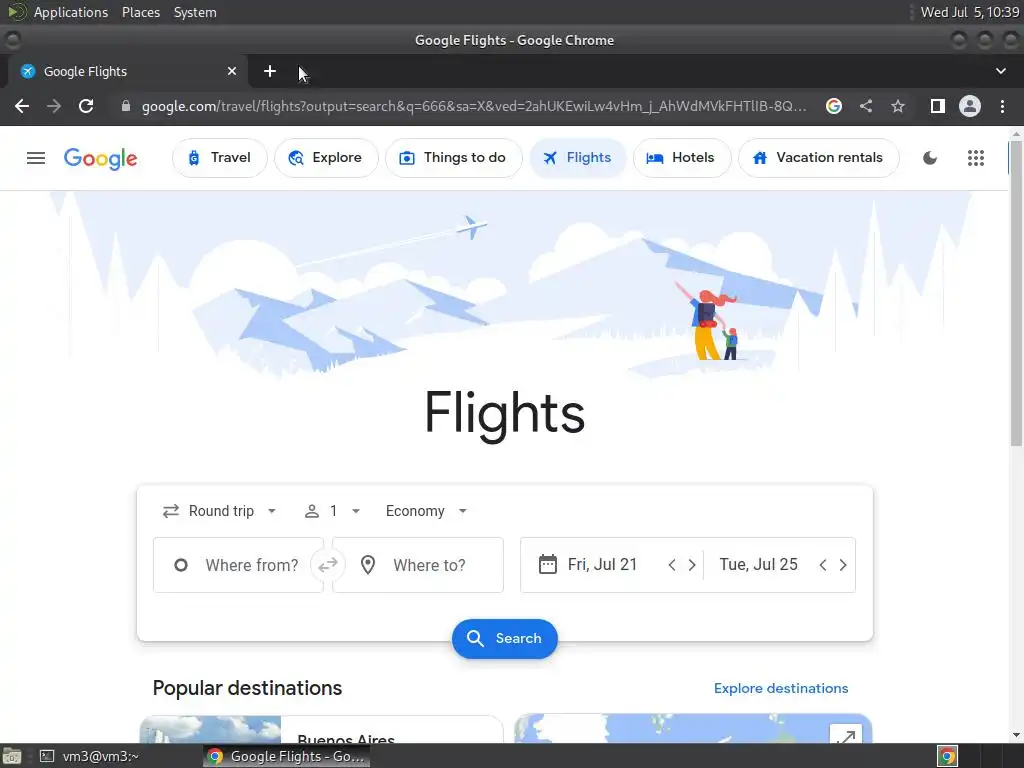Viewport: 1024px width, 768px height.
Task: Click the Google Flights taskbar window button
Action: [286, 756]
